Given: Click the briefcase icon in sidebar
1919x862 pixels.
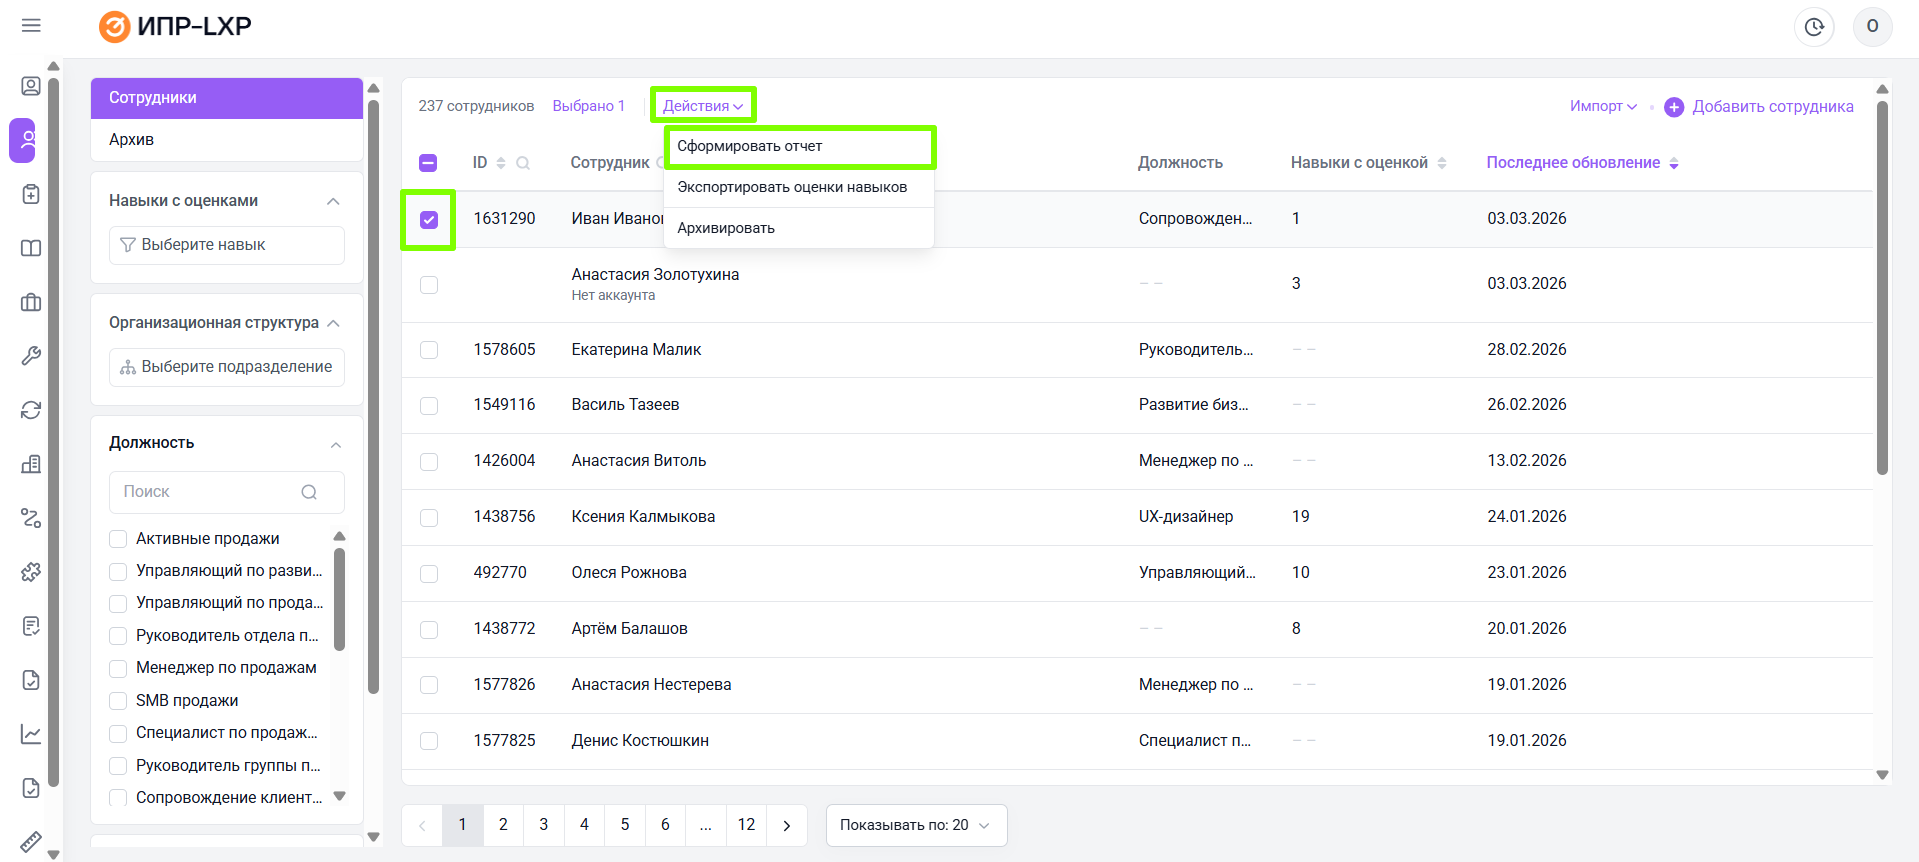Looking at the screenshot, I should [x=31, y=302].
